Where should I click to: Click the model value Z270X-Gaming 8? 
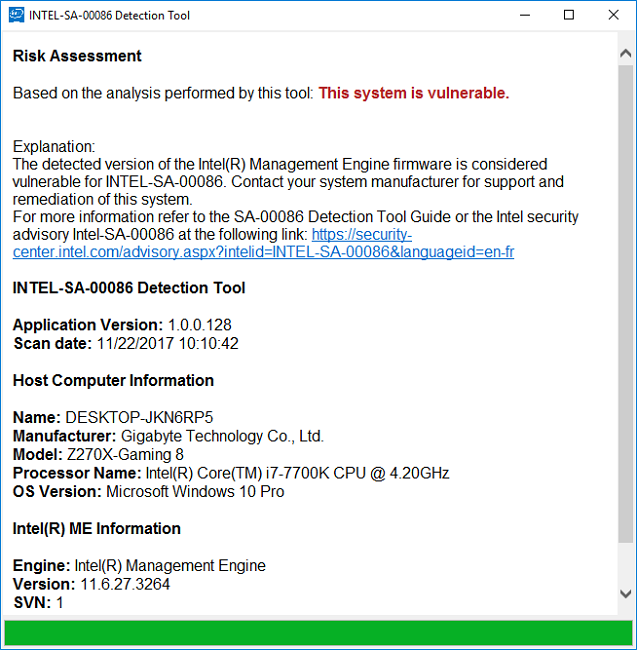[125, 454]
